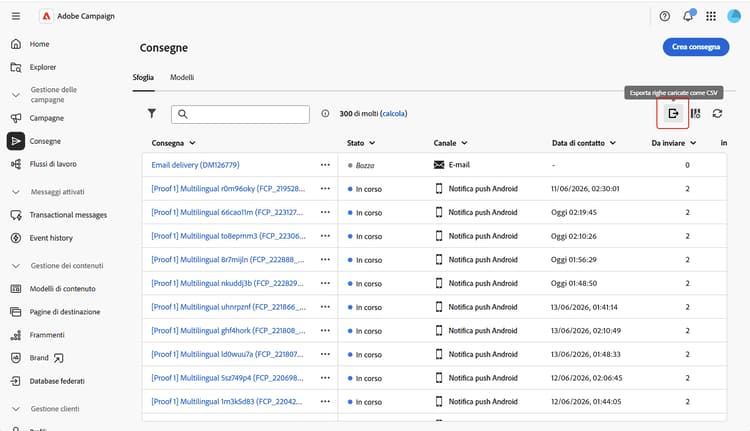Click date 13/06/2026, 01:41:14
Viewport: 750px width, 431px height.
point(584,307)
